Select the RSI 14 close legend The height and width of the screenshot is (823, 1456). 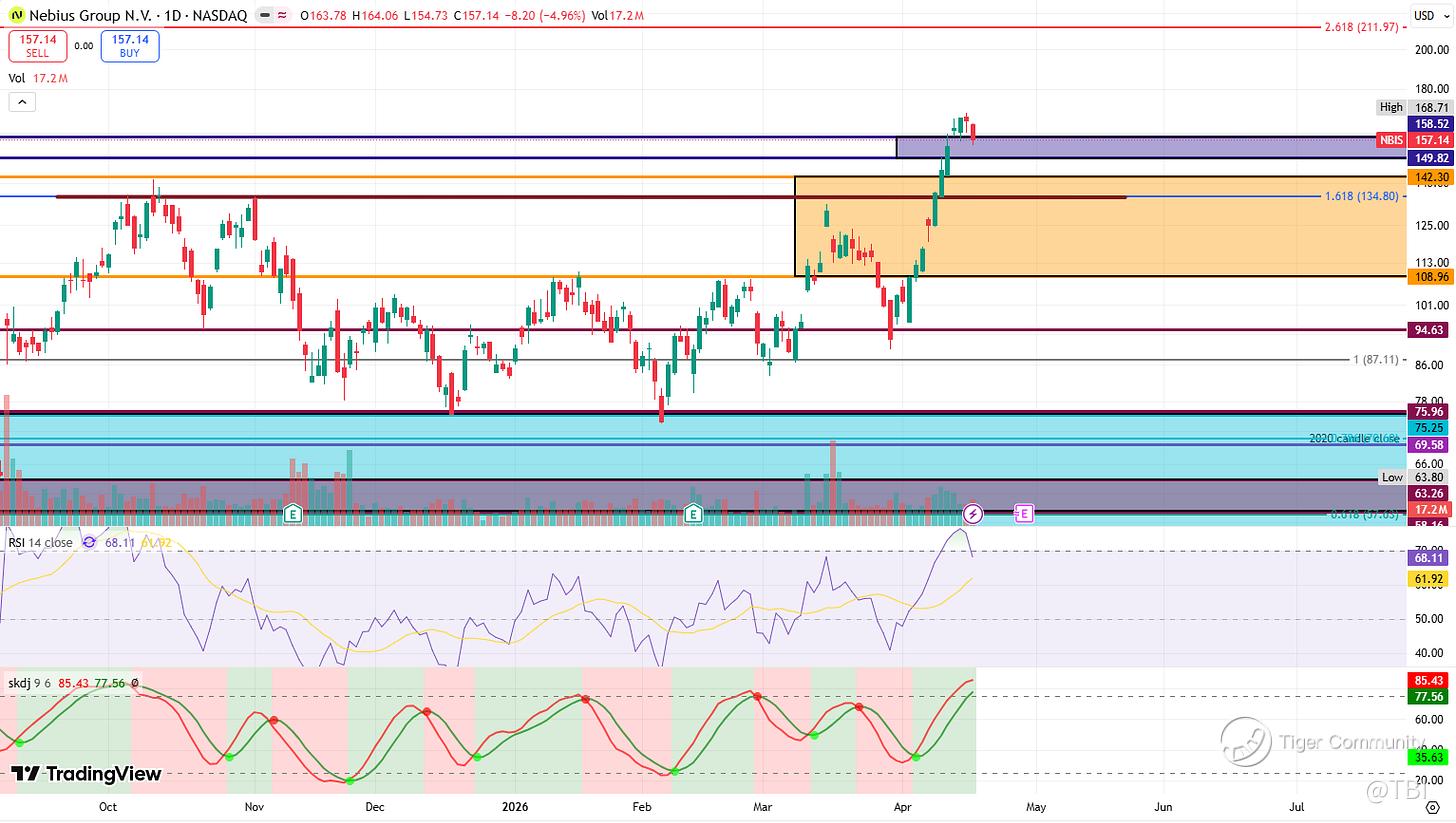tap(40, 542)
